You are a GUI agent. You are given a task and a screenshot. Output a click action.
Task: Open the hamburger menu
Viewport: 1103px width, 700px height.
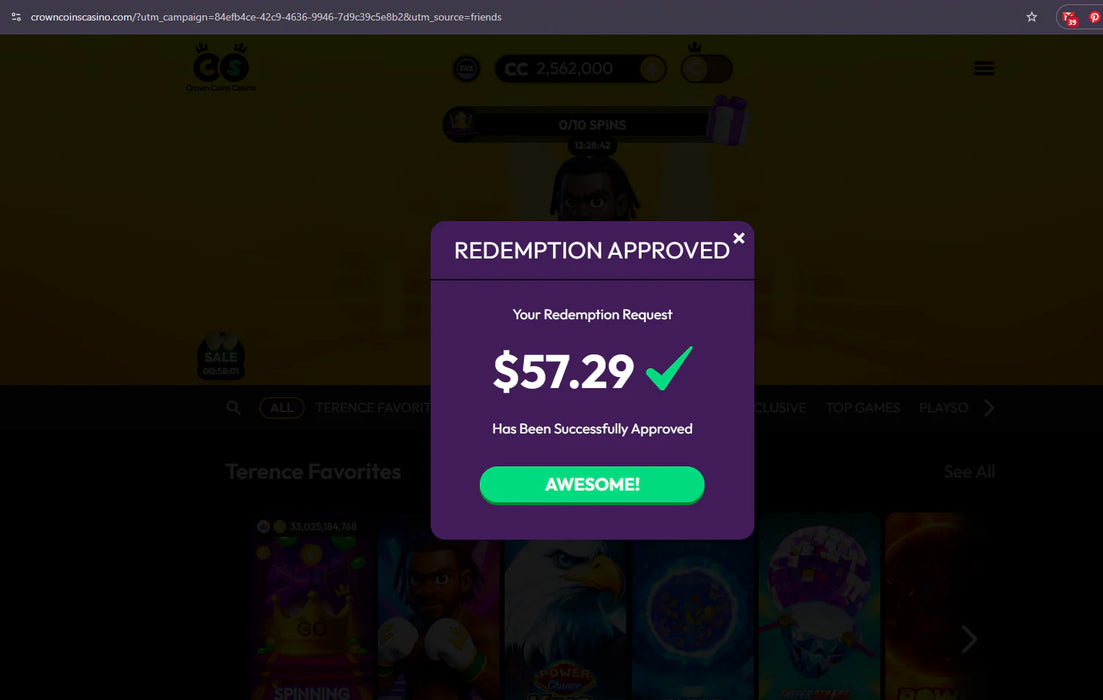coord(983,68)
